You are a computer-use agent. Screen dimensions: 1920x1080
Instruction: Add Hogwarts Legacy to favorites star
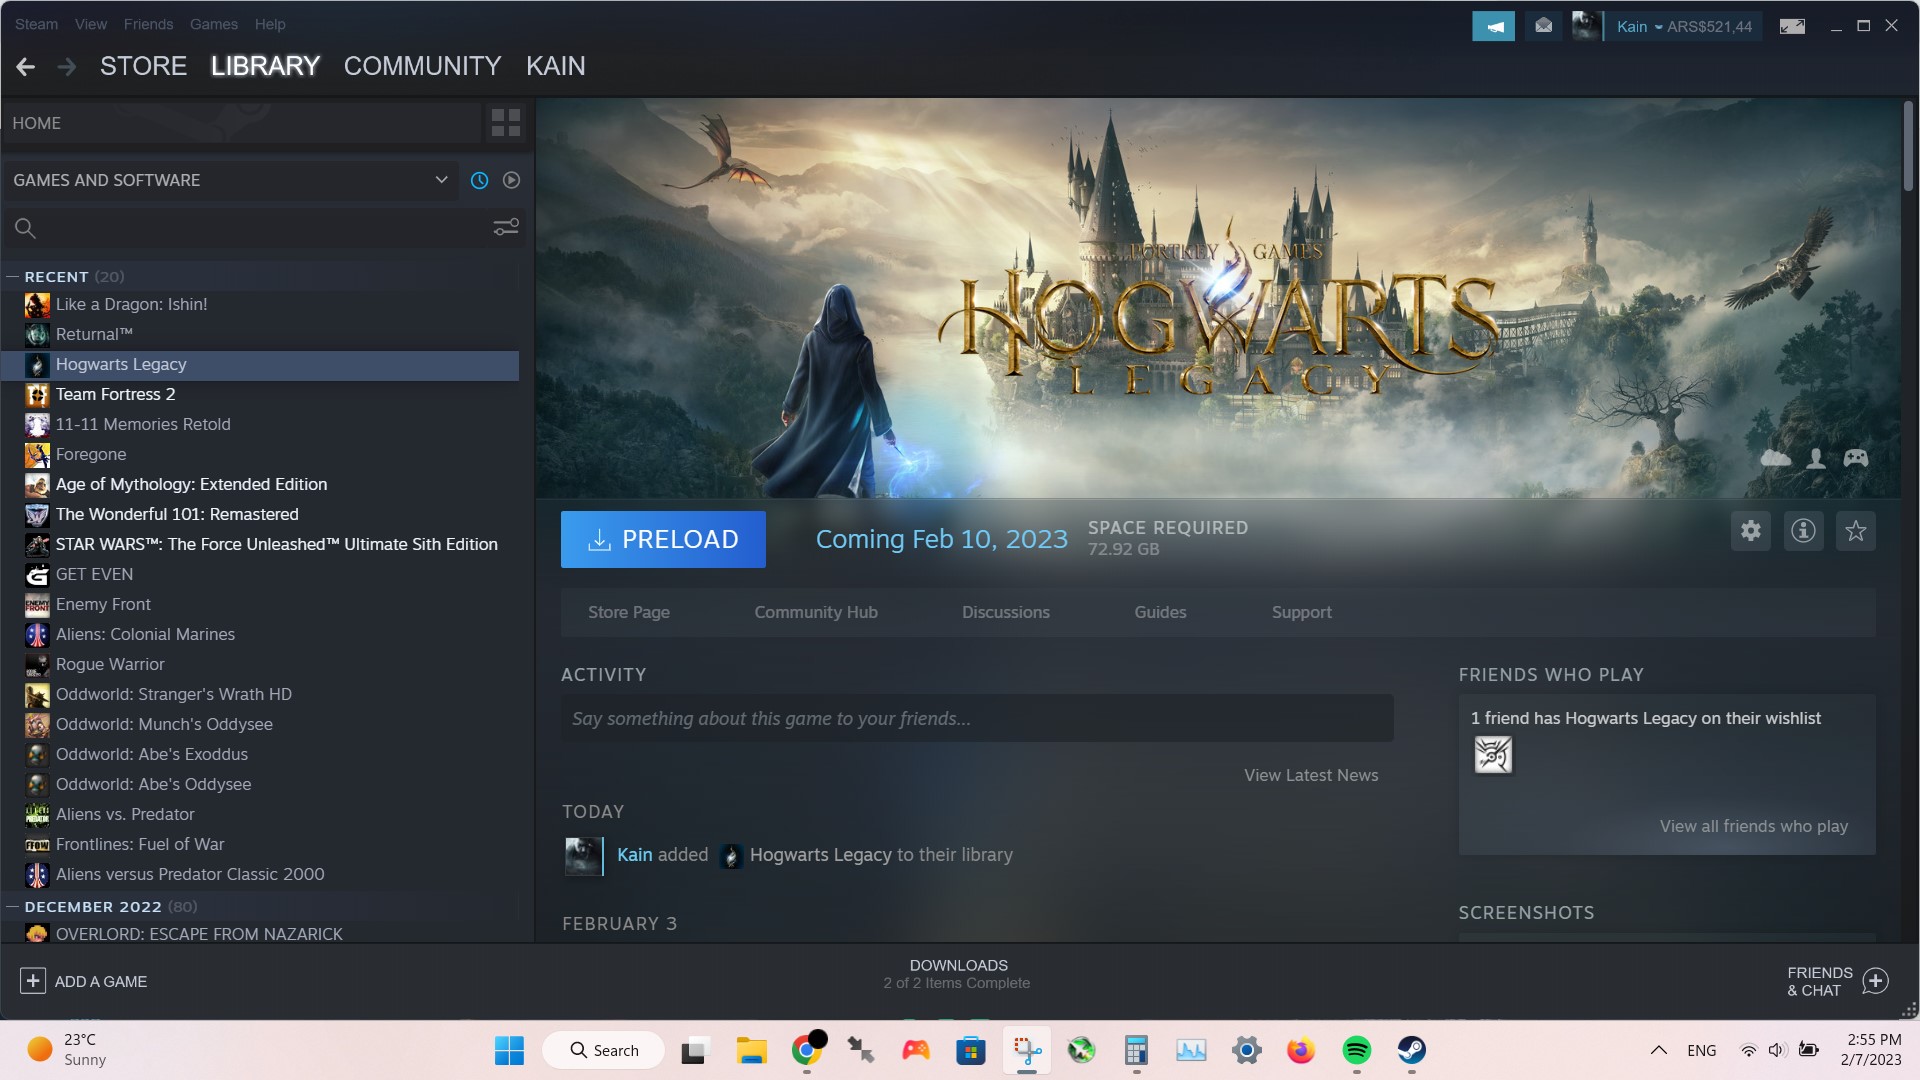(x=1856, y=531)
